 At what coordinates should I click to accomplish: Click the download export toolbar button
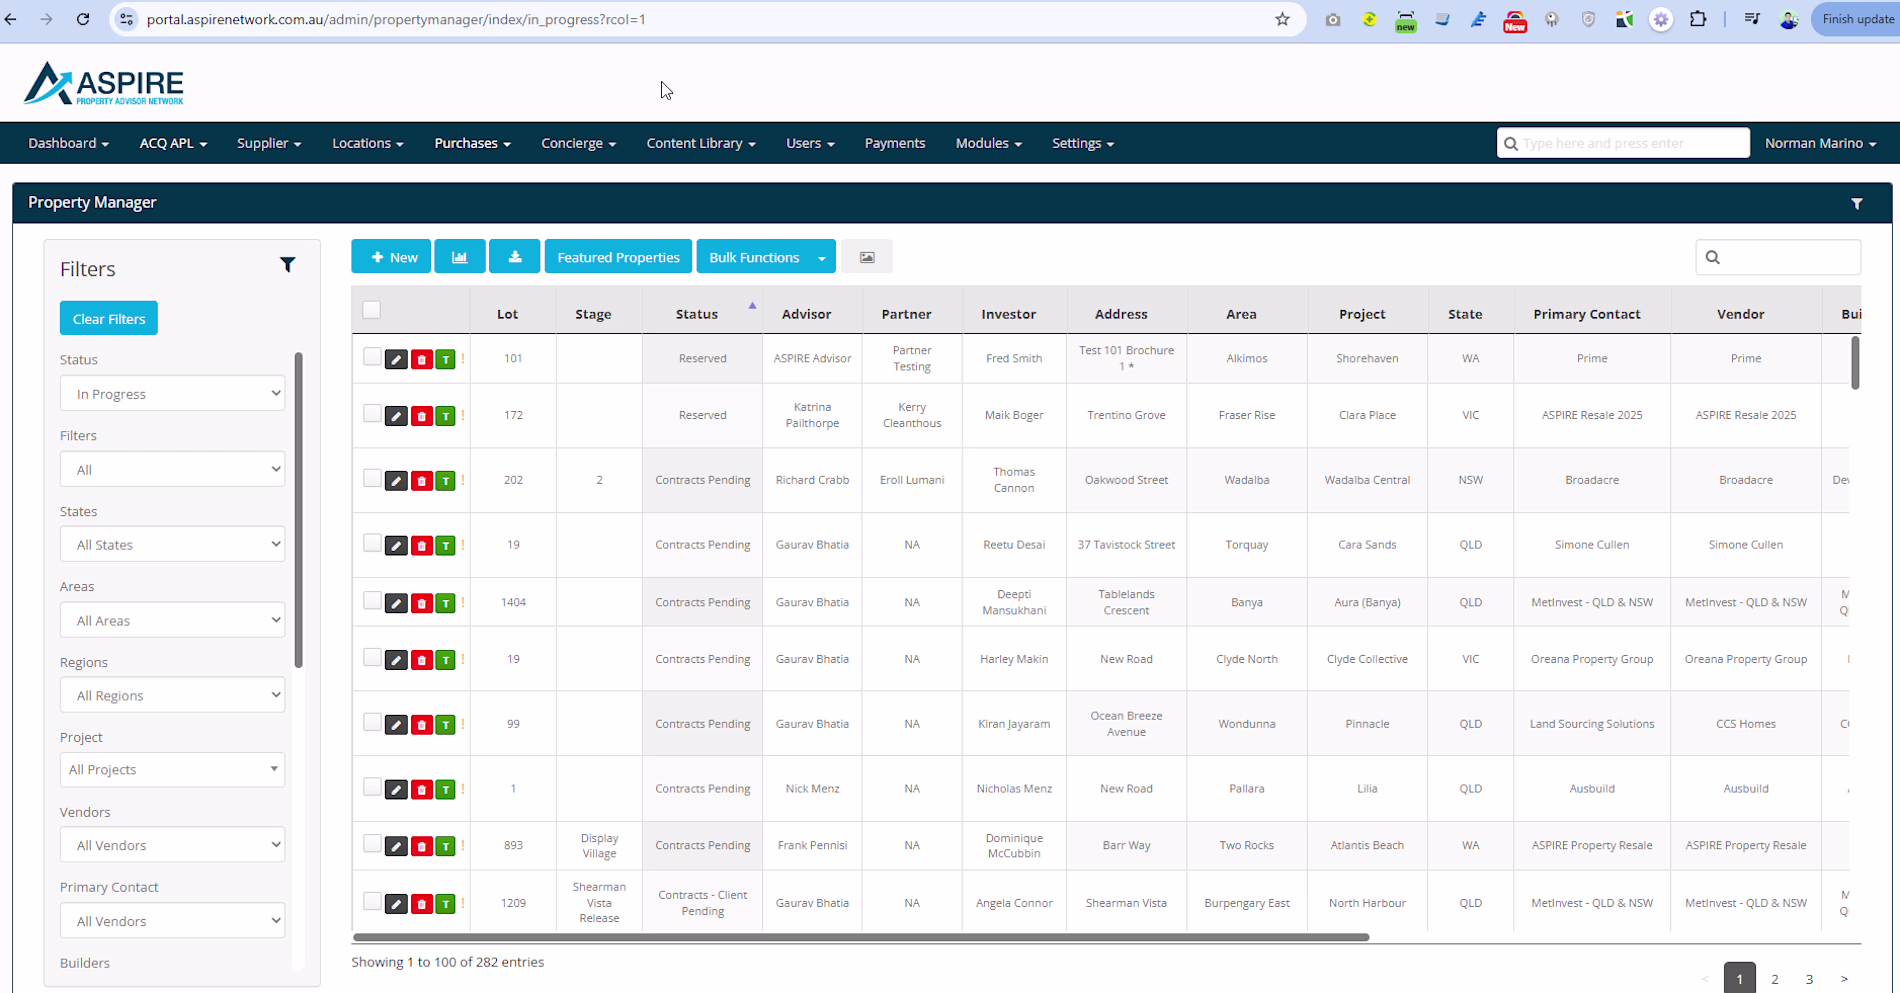(x=515, y=257)
